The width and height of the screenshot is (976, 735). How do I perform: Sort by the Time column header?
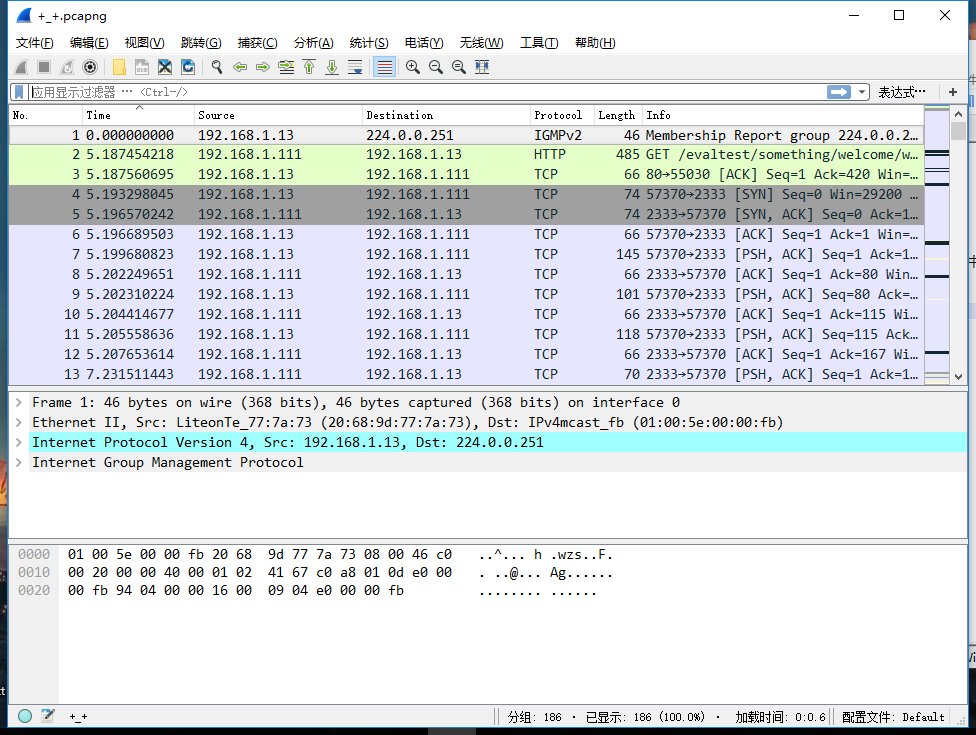[138, 115]
